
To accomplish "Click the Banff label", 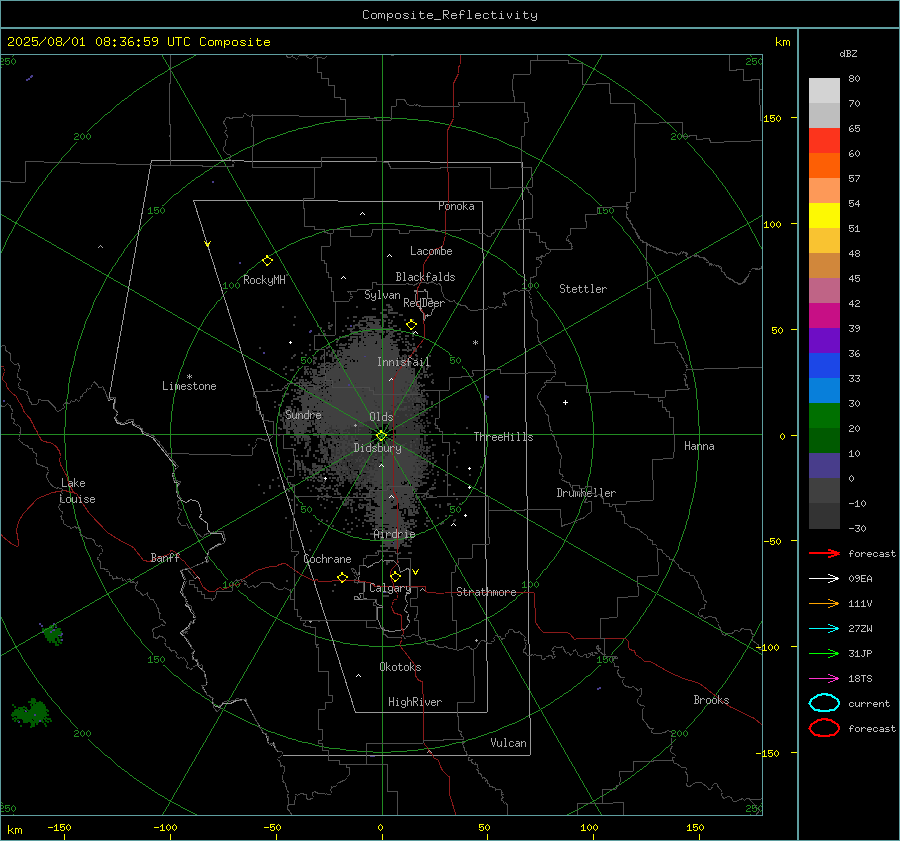I will tap(165, 557).
